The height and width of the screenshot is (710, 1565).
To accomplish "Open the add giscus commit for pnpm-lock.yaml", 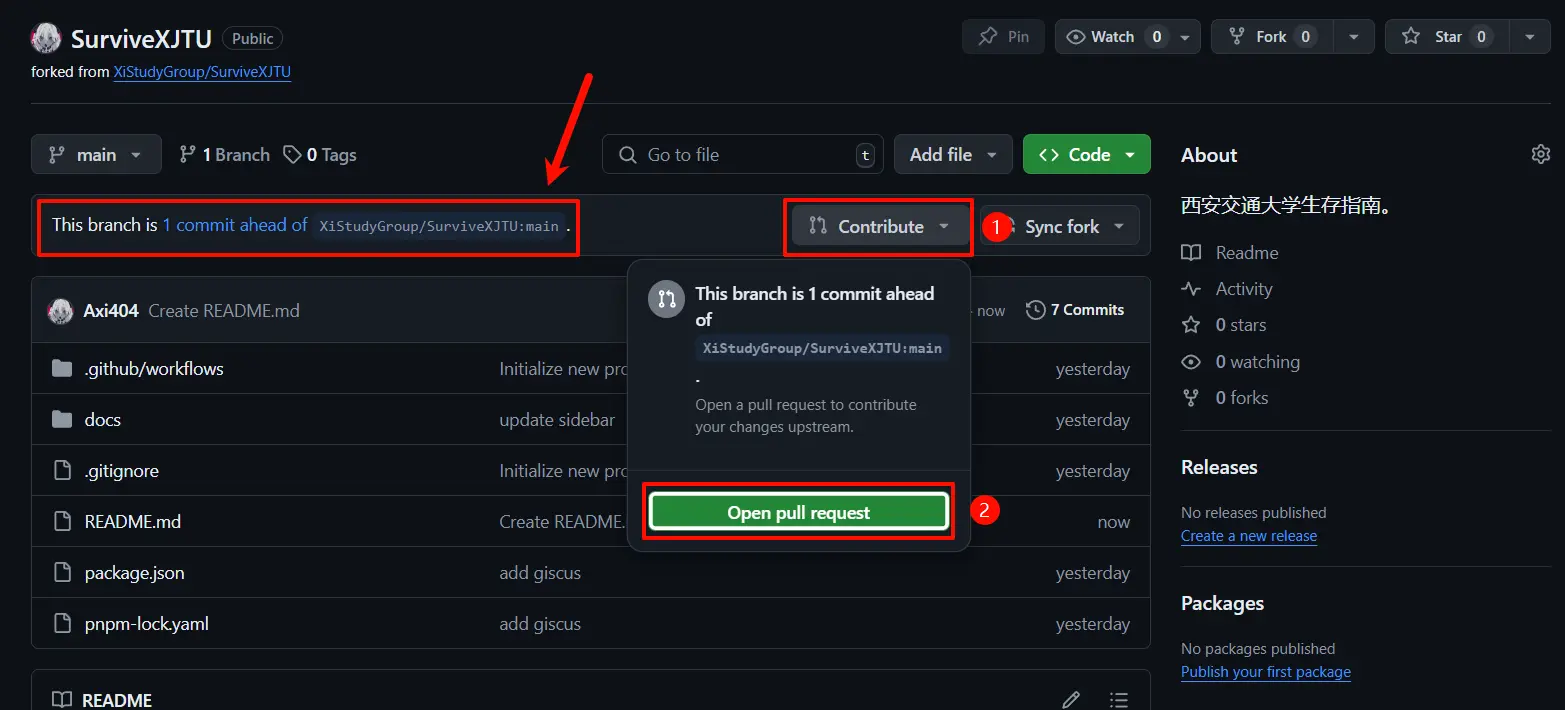I will click(540, 624).
